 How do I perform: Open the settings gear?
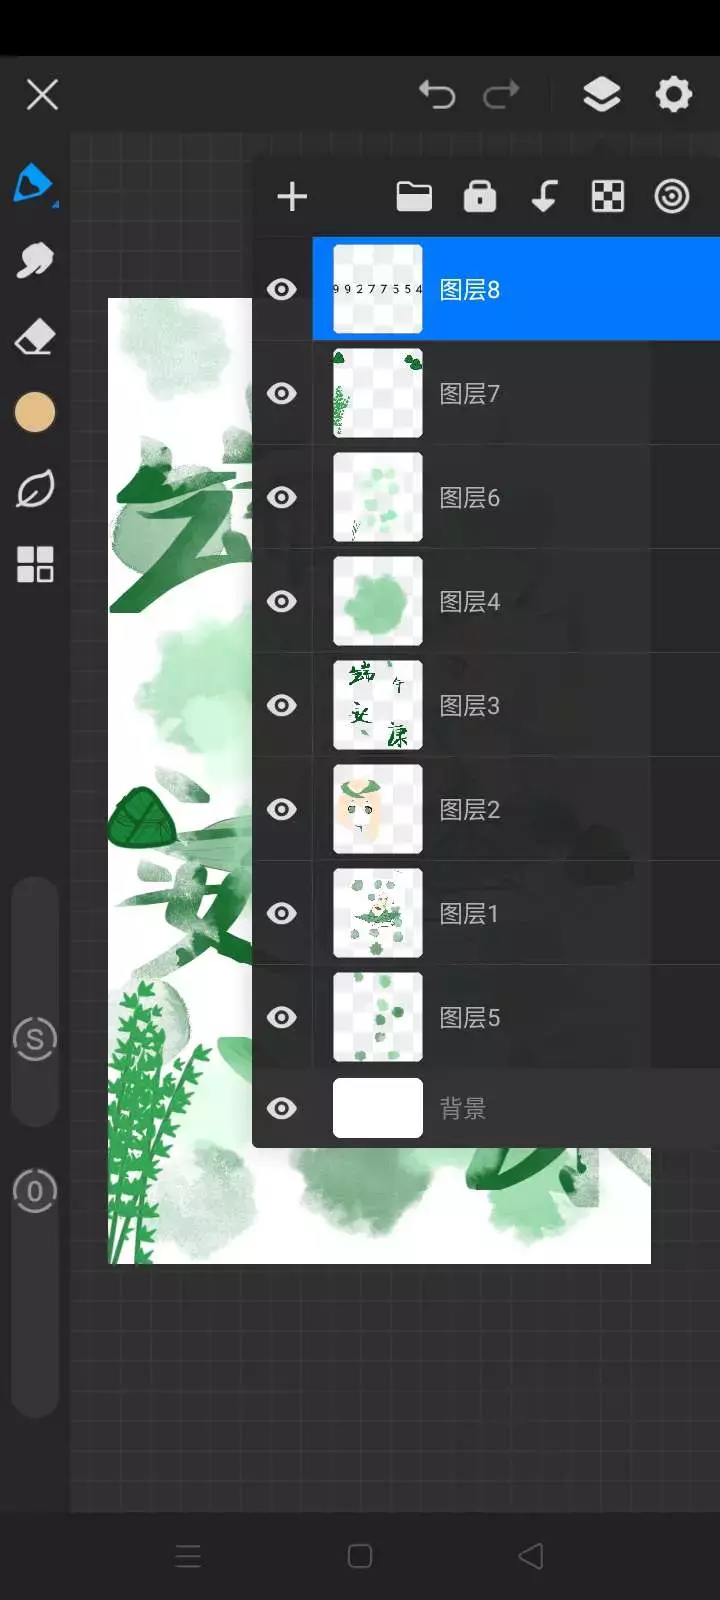(673, 95)
